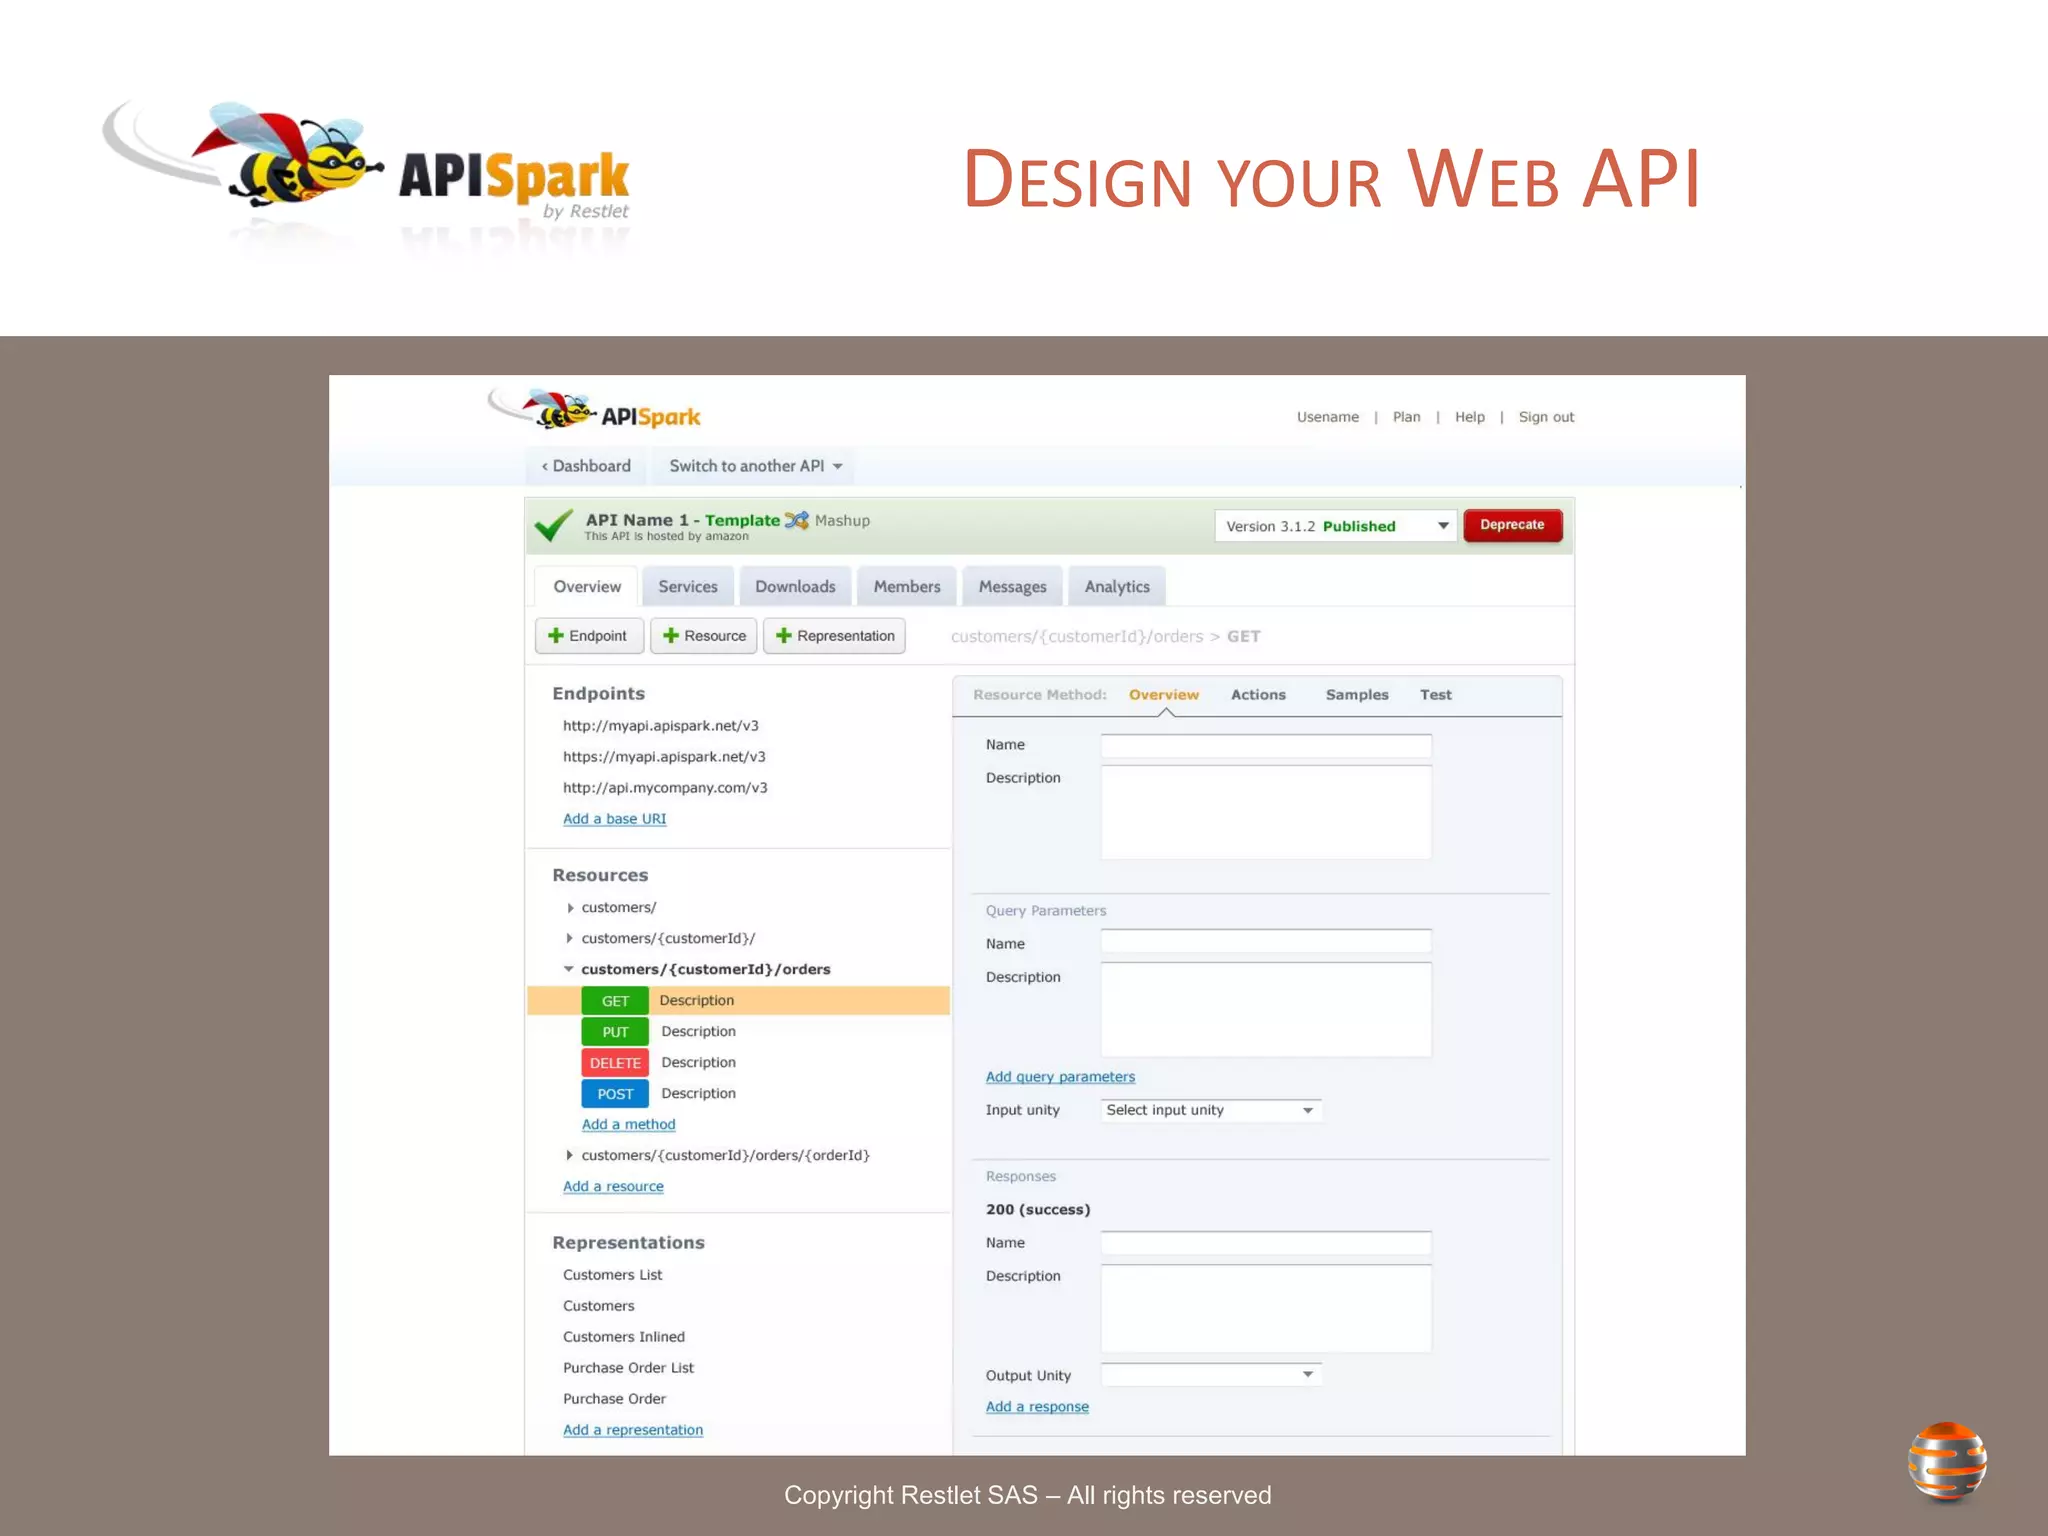Select the Purchase Order representation
This screenshot has width=2048, height=1536.
click(x=614, y=1399)
